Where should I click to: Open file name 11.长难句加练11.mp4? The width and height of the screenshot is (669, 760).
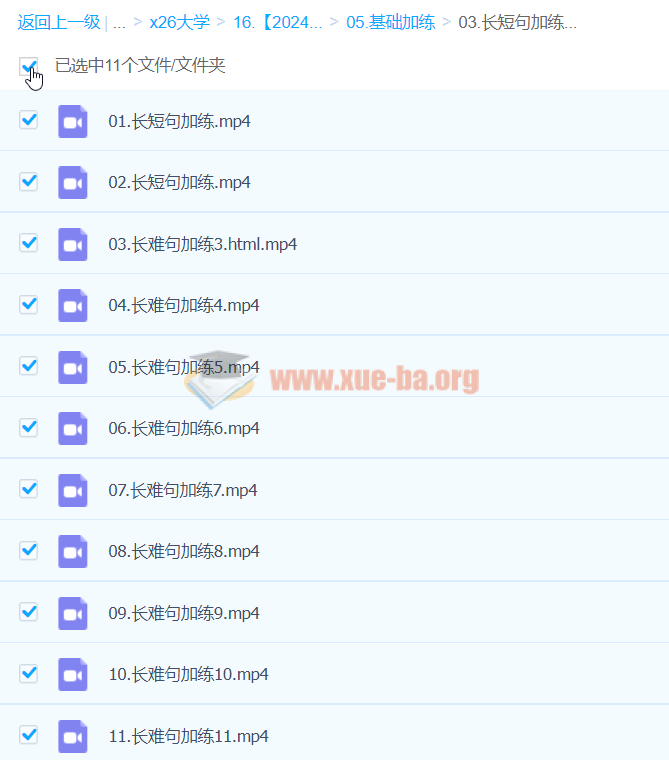[x=188, y=736]
